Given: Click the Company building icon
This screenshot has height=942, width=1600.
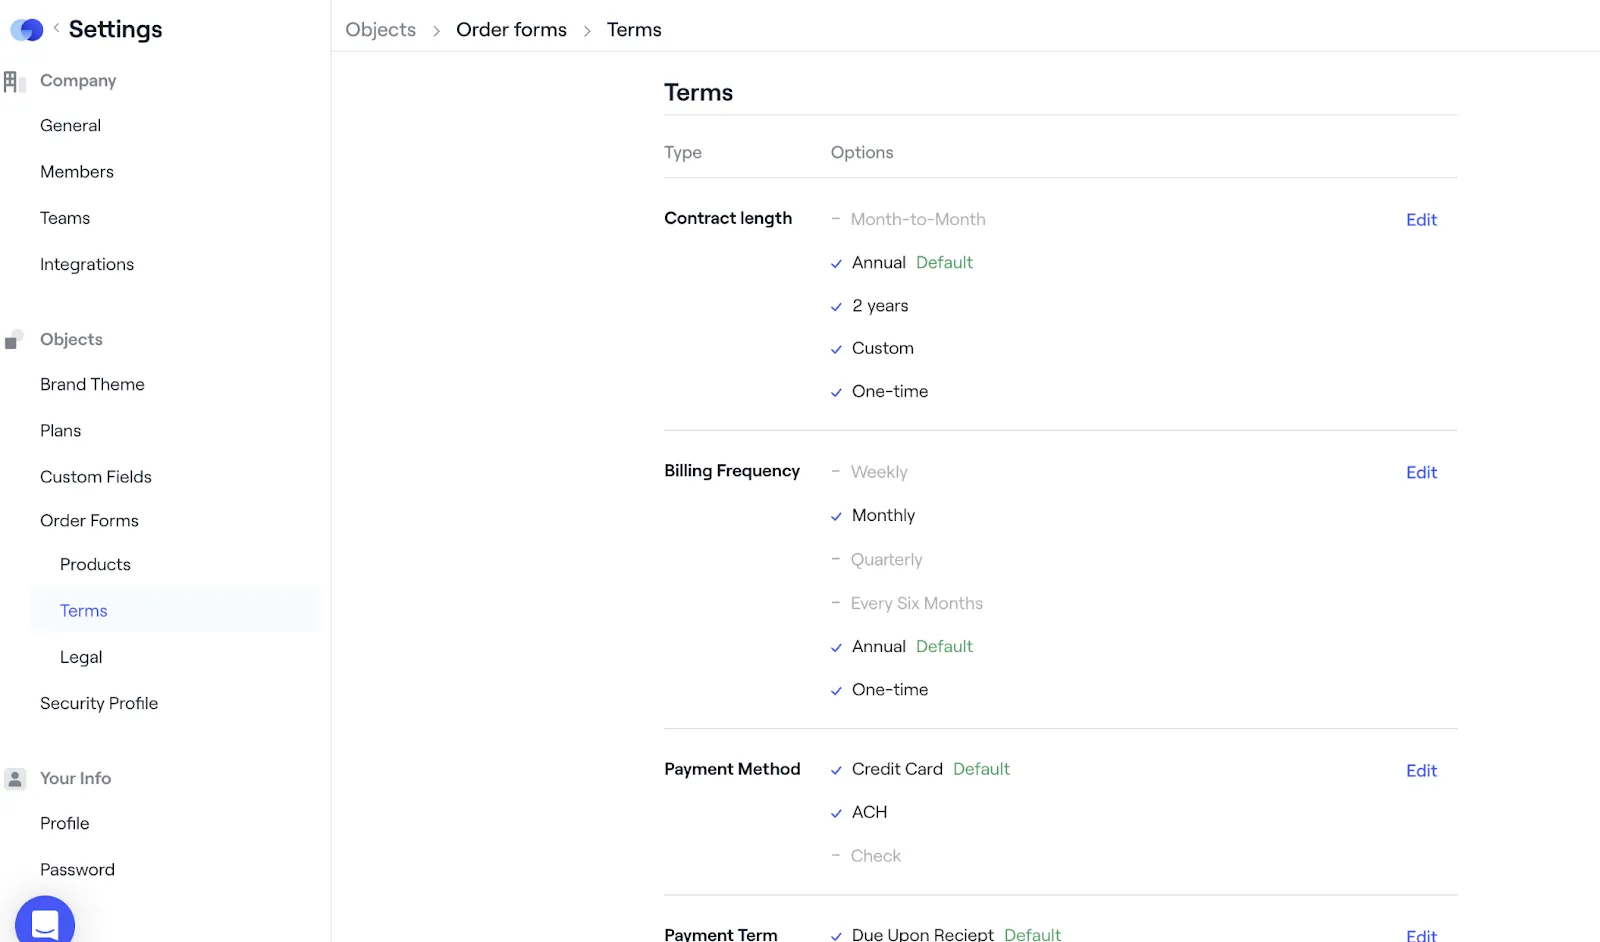Looking at the screenshot, I should point(14,81).
